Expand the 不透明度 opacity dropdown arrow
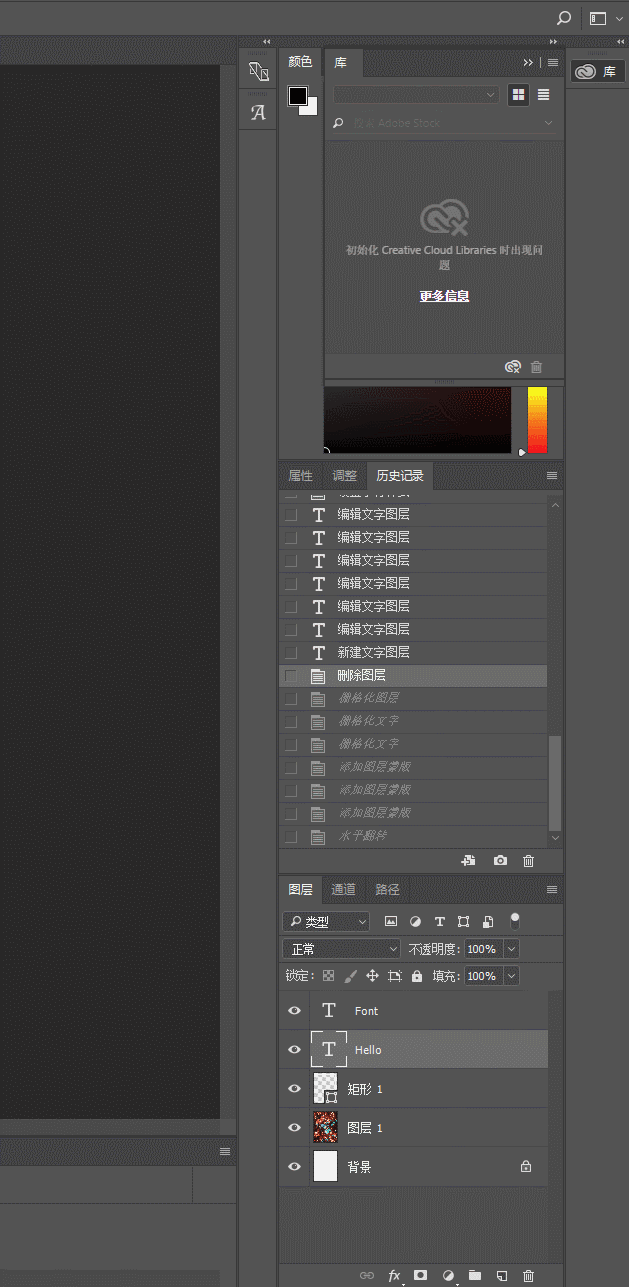629x1287 pixels. (x=511, y=949)
